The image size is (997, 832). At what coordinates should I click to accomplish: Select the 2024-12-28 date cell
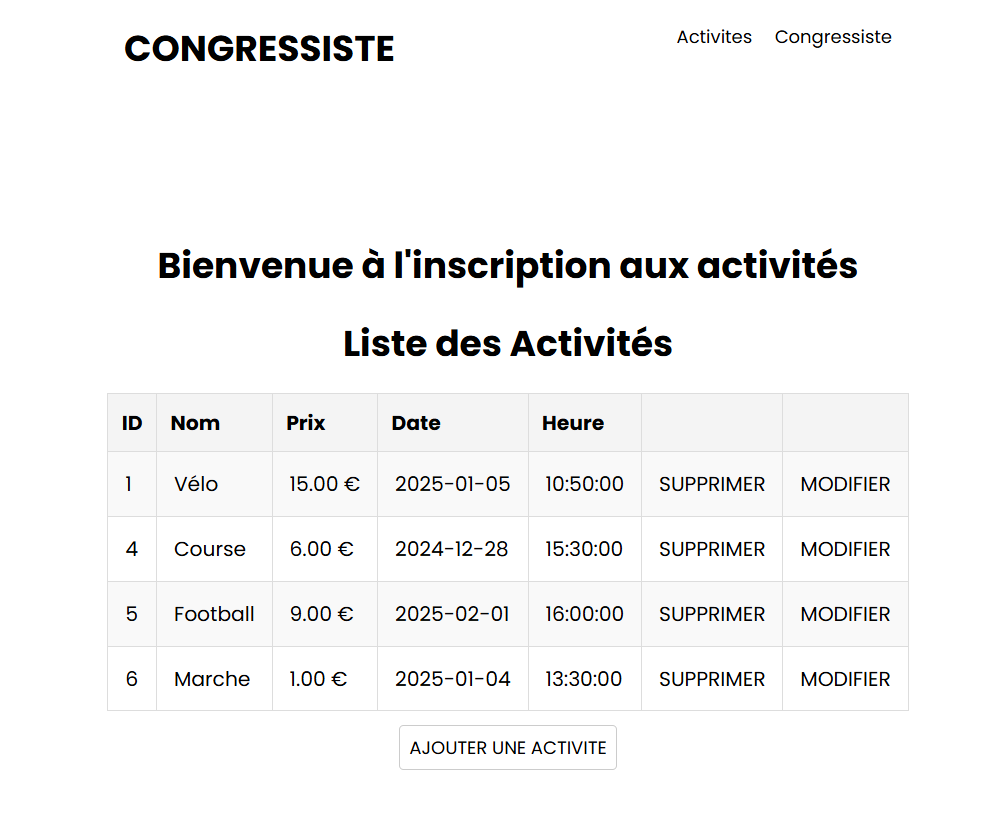tap(452, 549)
